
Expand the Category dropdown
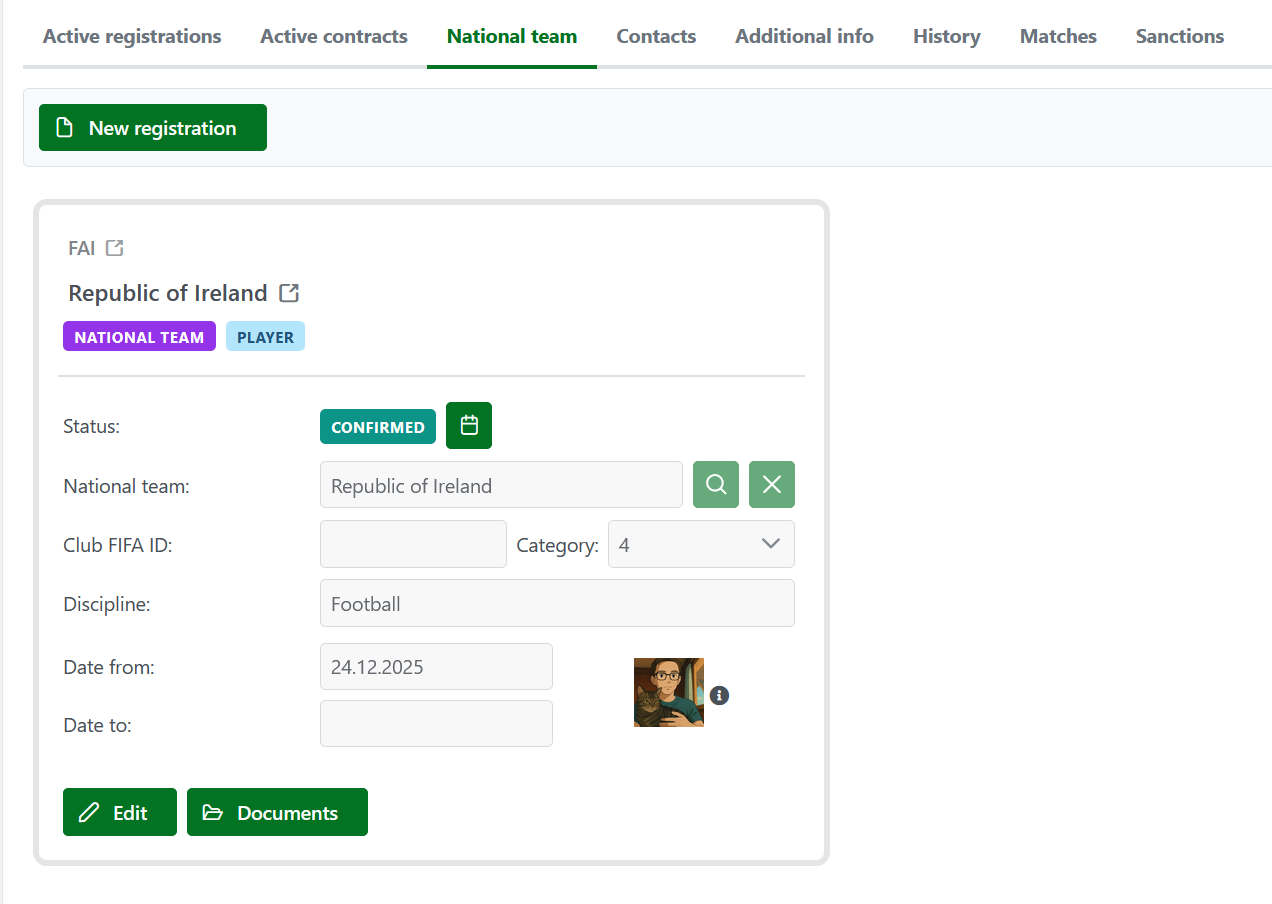tap(701, 544)
